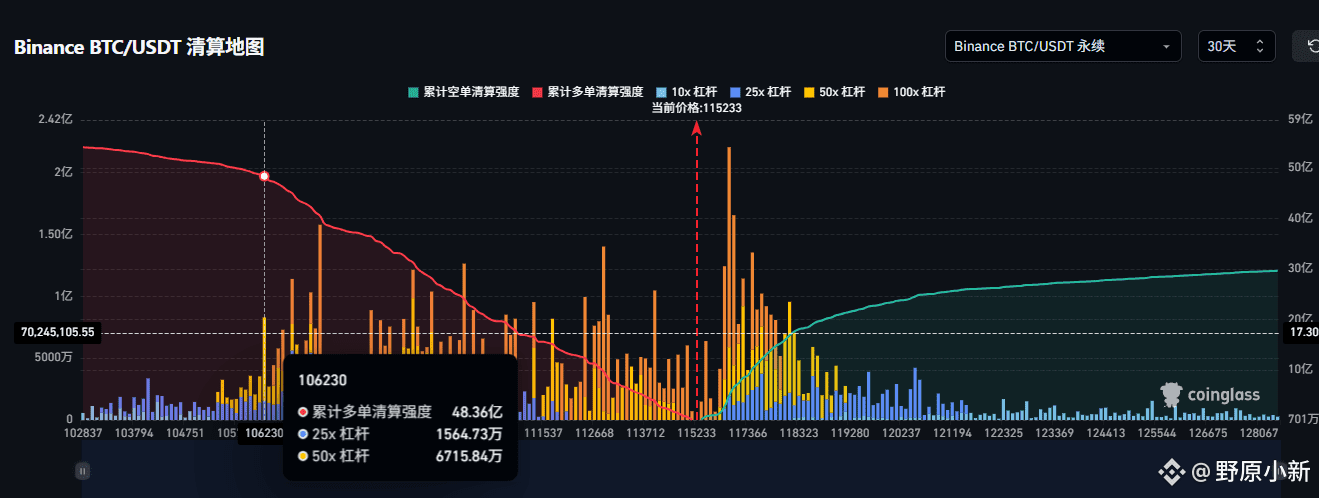Click the chart zoom slider pause handle
The image size is (1319, 498).
[83, 470]
